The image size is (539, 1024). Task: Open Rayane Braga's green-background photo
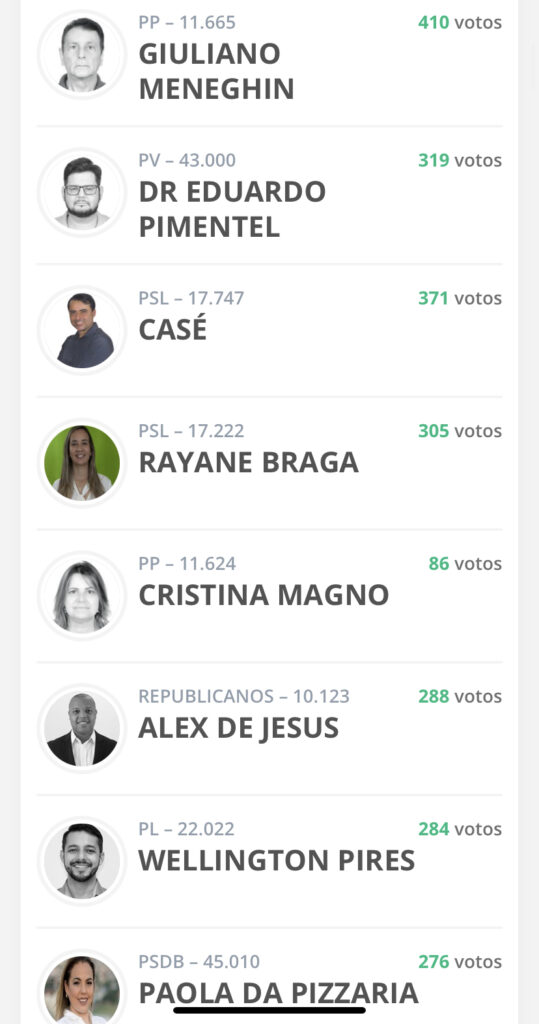pyautogui.click(x=82, y=462)
